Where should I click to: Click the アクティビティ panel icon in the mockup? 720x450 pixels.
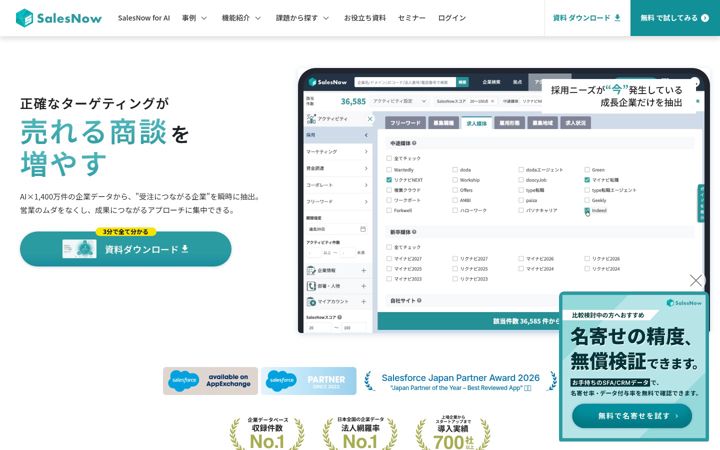pyautogui.click(x=311, y=118)
